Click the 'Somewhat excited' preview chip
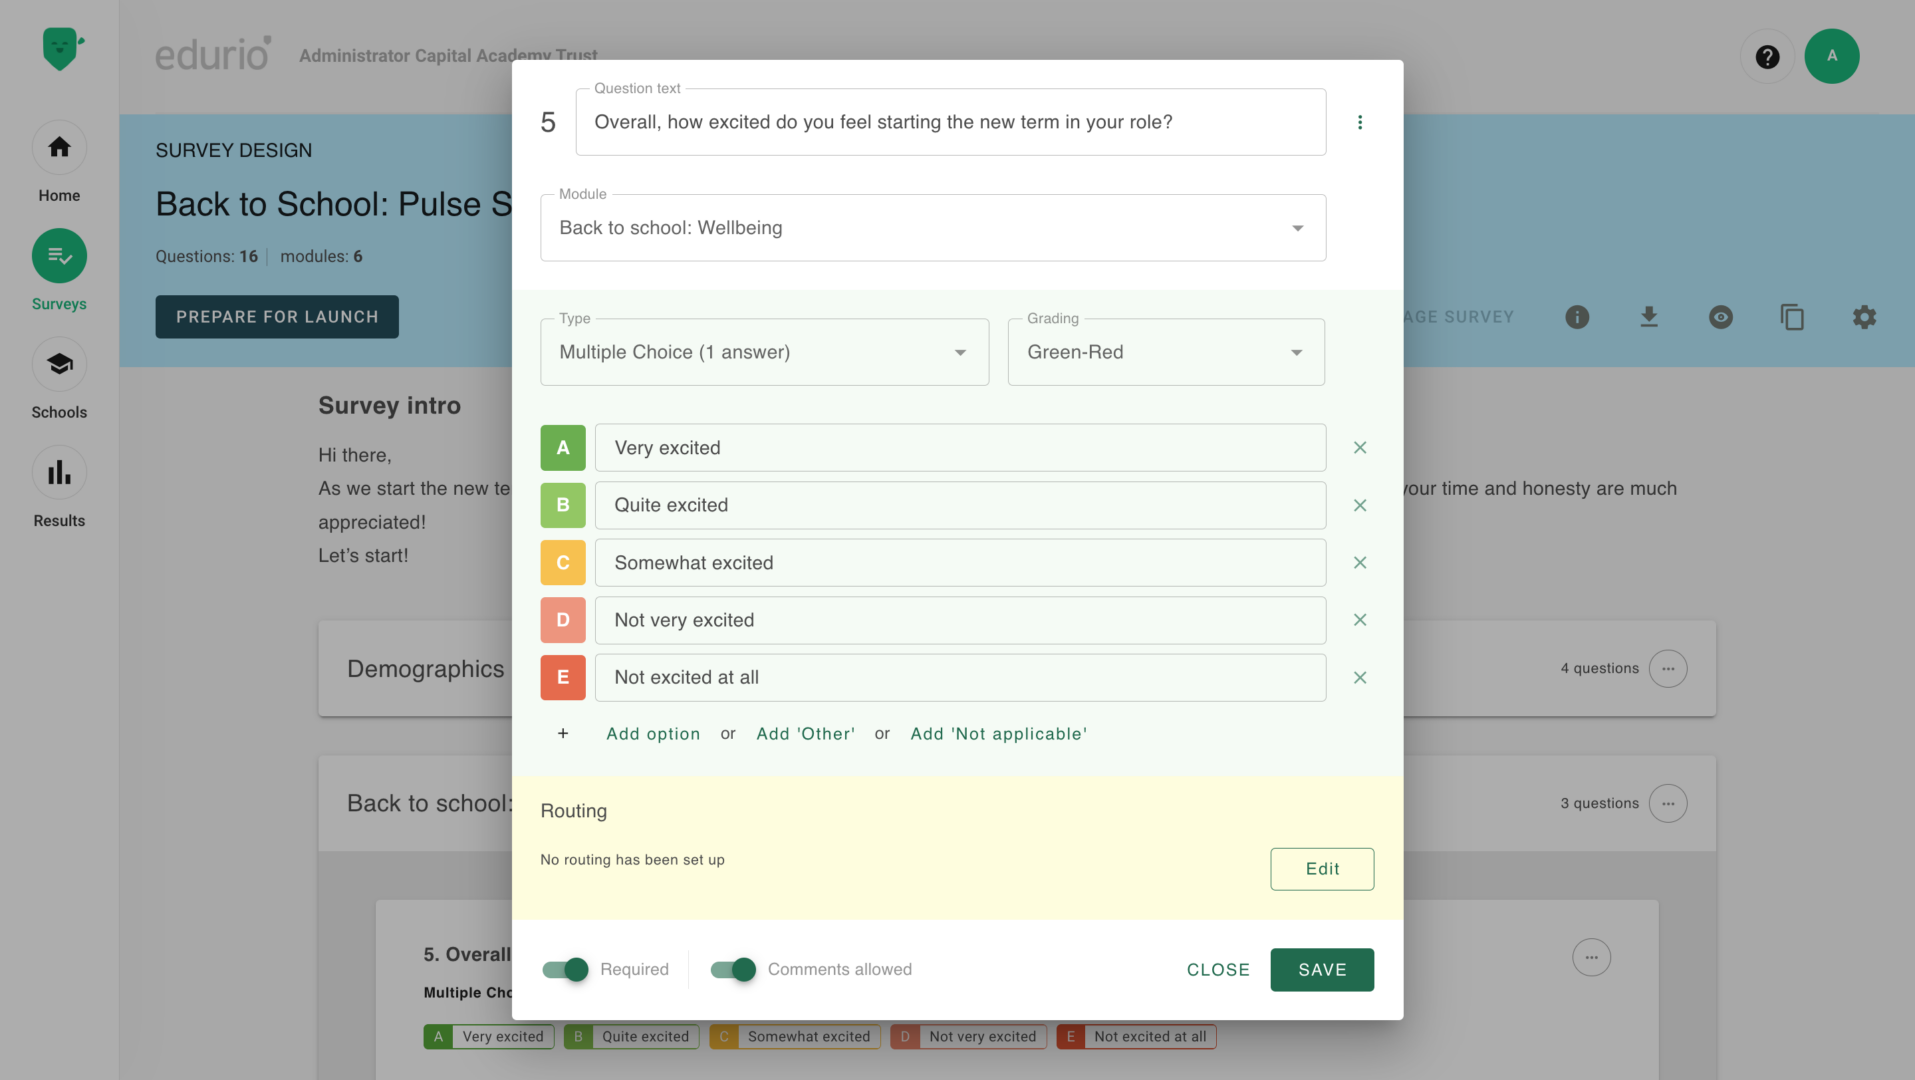Image resolution: width=1915 pixels, height=1080 pixels. pyautogui.click(x=795, y=1036)
